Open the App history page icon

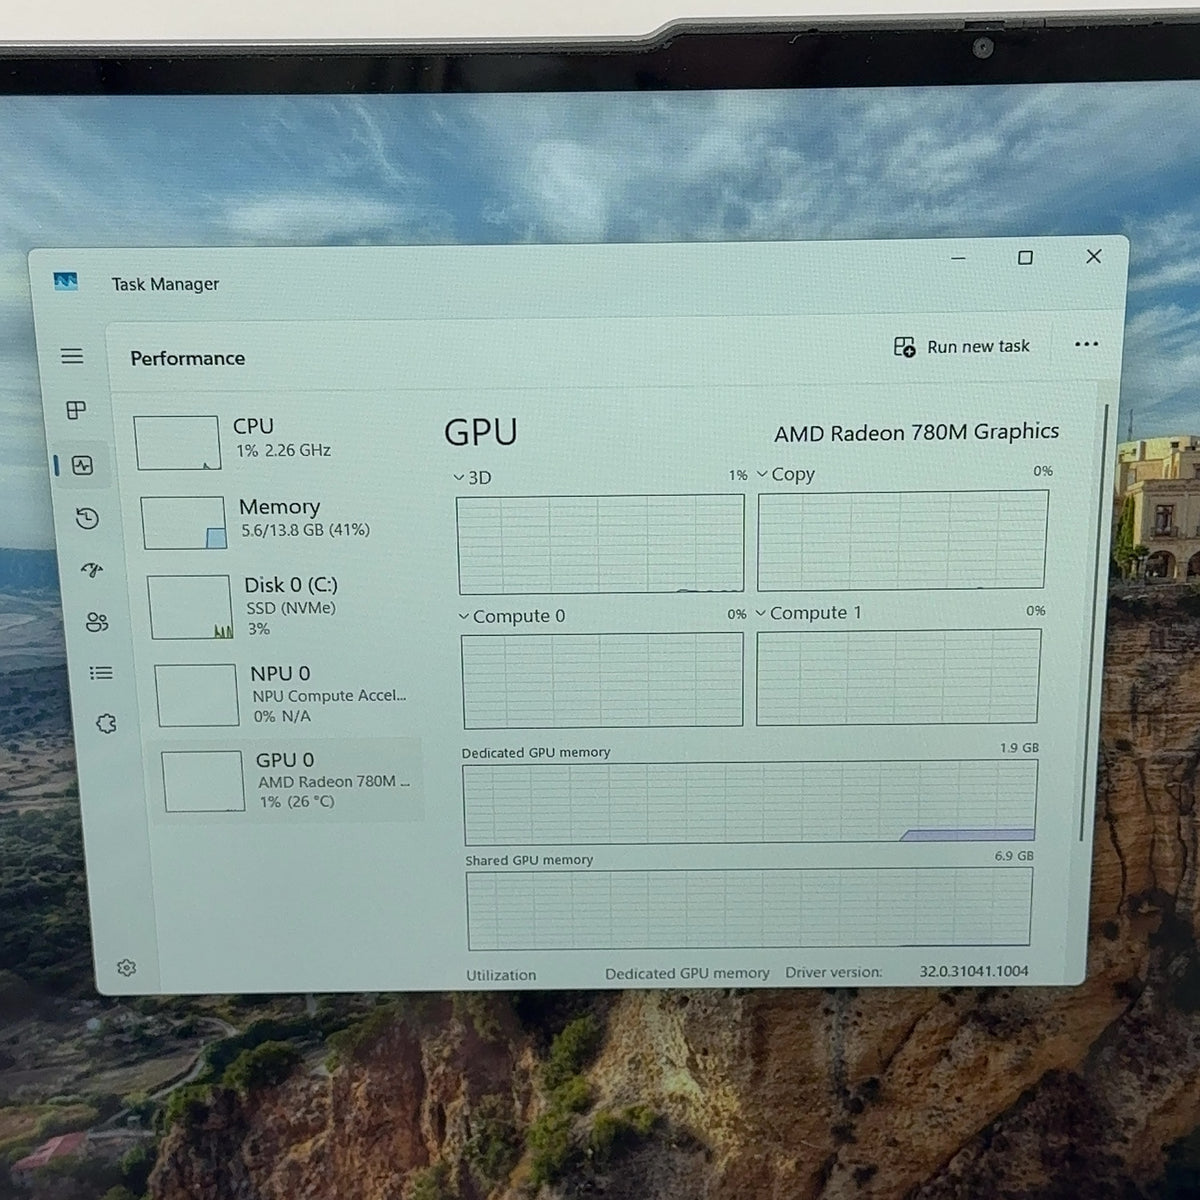[x=87, y=518]
